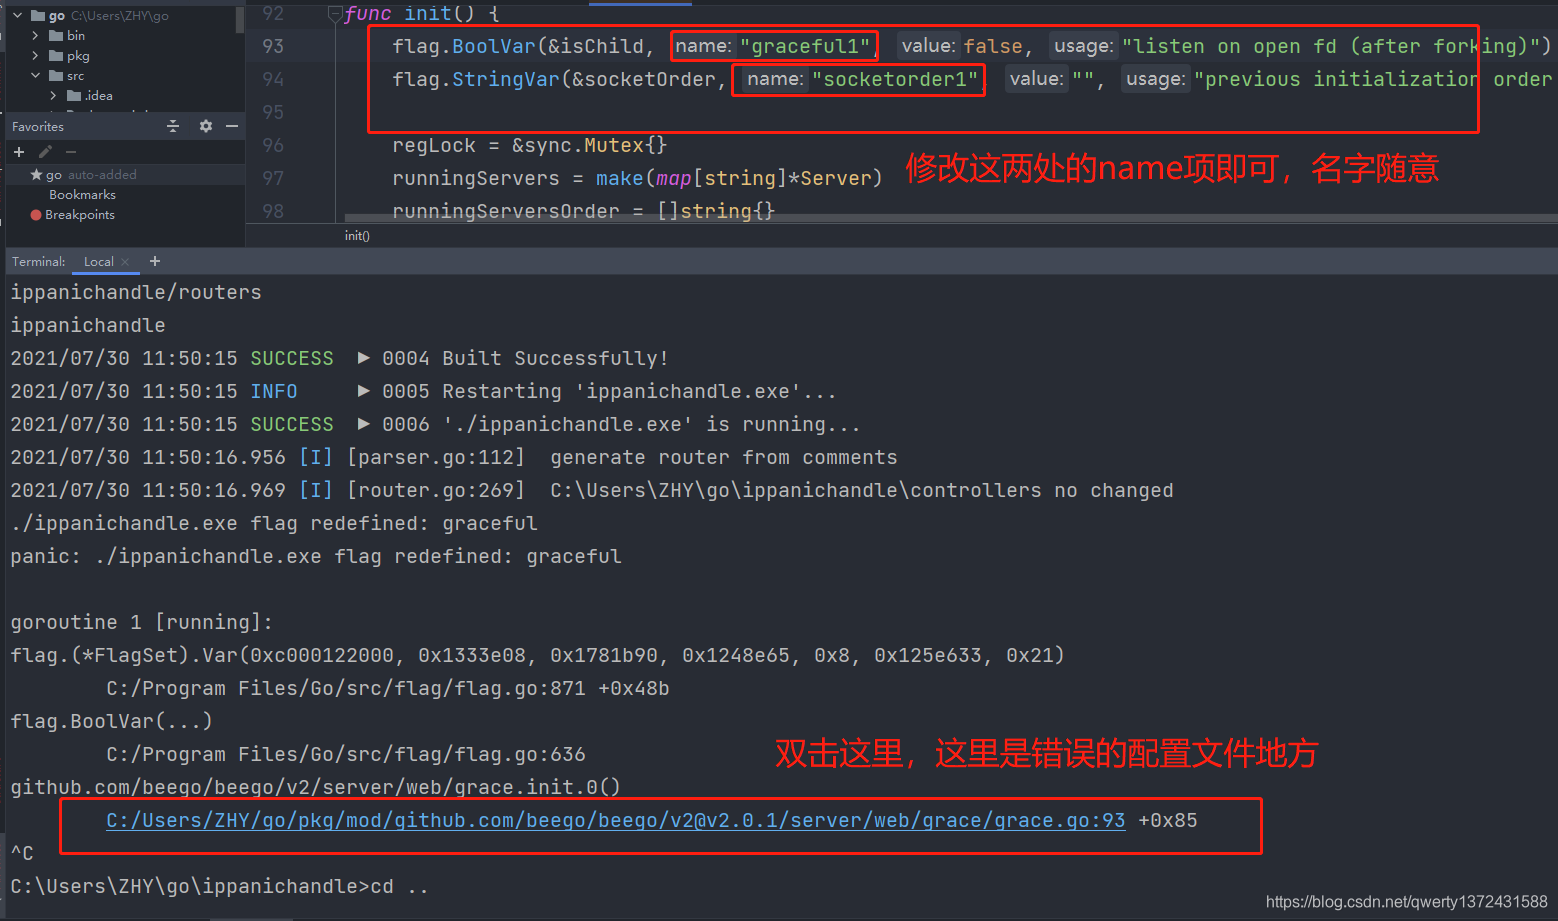Click the remove minus in Favorites toolbar
Viewport: 1558px width, 921px height.
click(71, 152)
